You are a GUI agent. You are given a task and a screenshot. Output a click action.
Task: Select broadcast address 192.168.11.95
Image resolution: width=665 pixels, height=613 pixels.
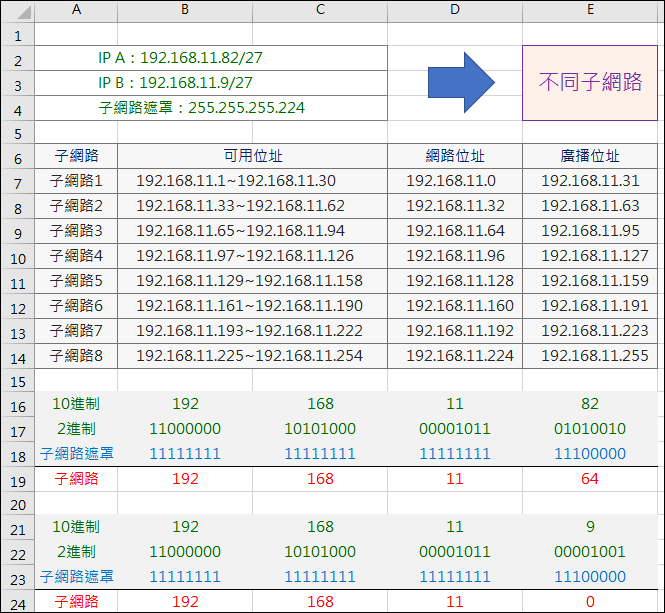[590, 231]
